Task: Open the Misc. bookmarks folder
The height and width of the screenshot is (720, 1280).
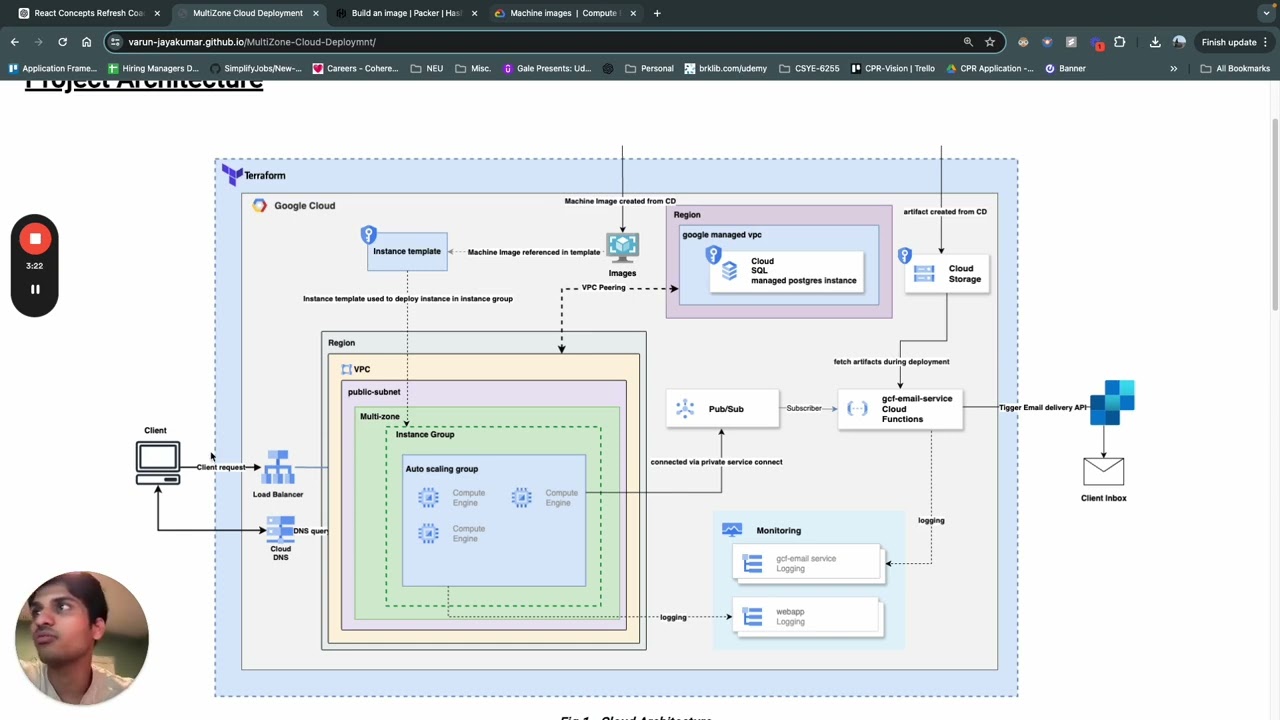Action: coord(473,68)
